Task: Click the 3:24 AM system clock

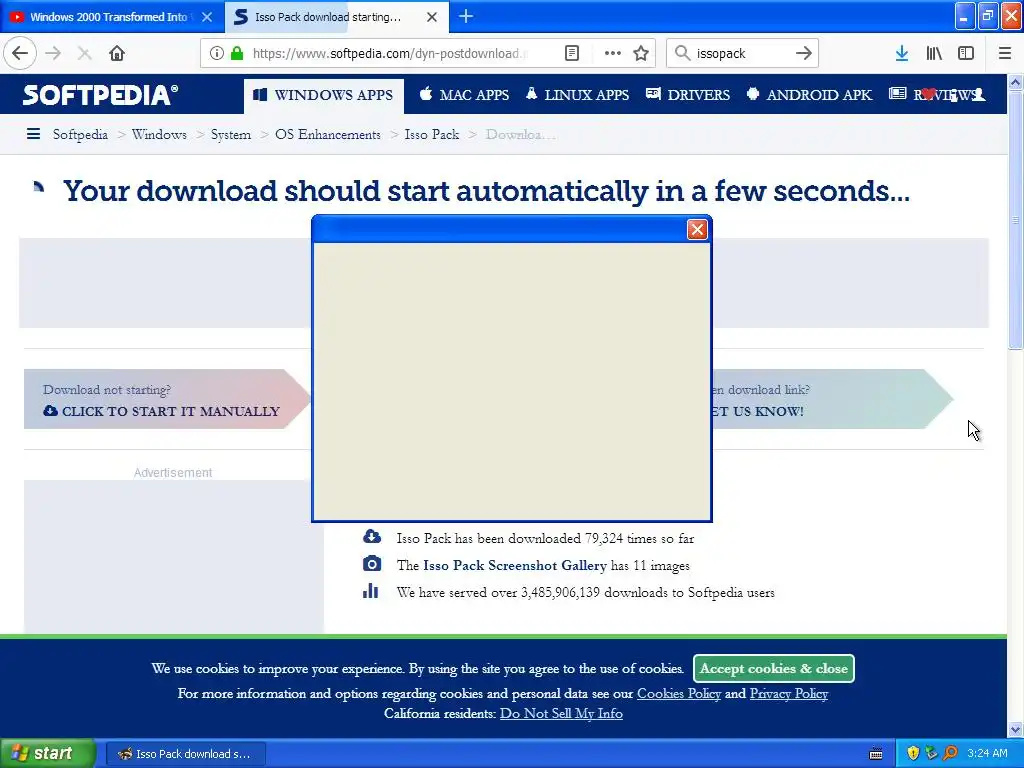Action: click(987, 753)
